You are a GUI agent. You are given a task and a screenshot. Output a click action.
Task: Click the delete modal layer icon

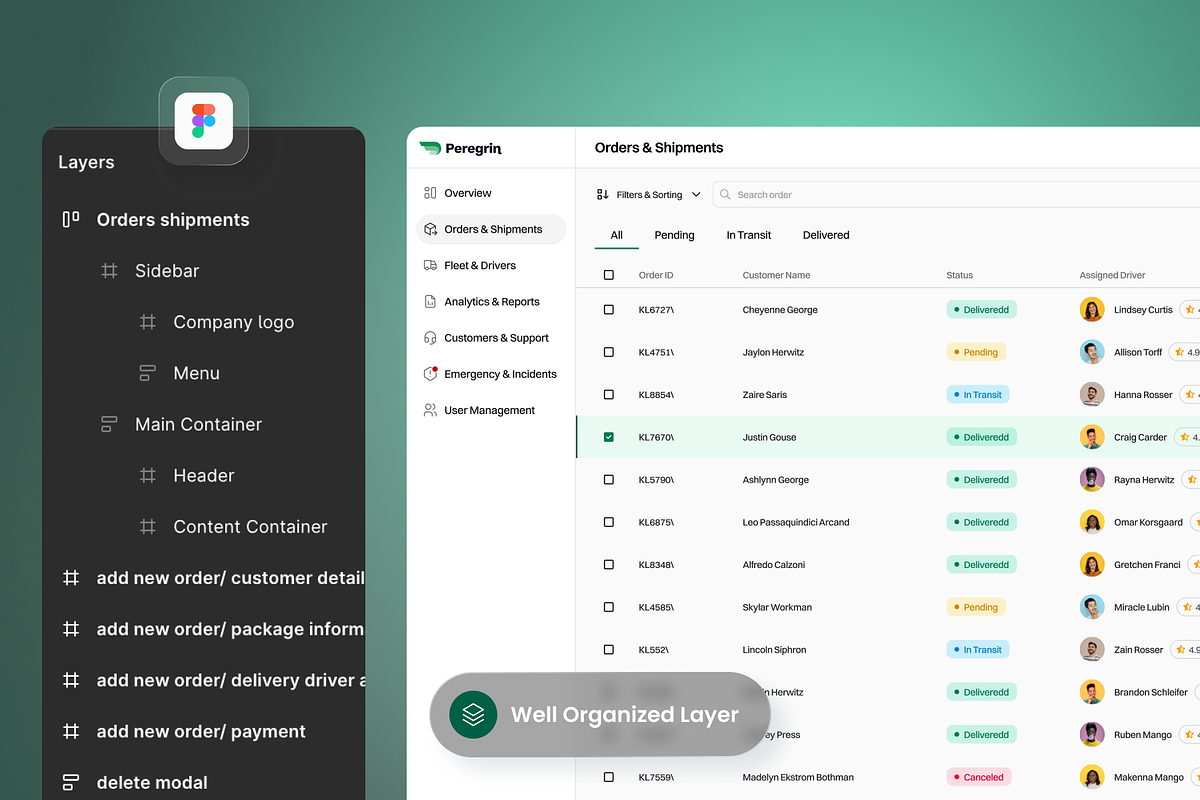(71, 782)
